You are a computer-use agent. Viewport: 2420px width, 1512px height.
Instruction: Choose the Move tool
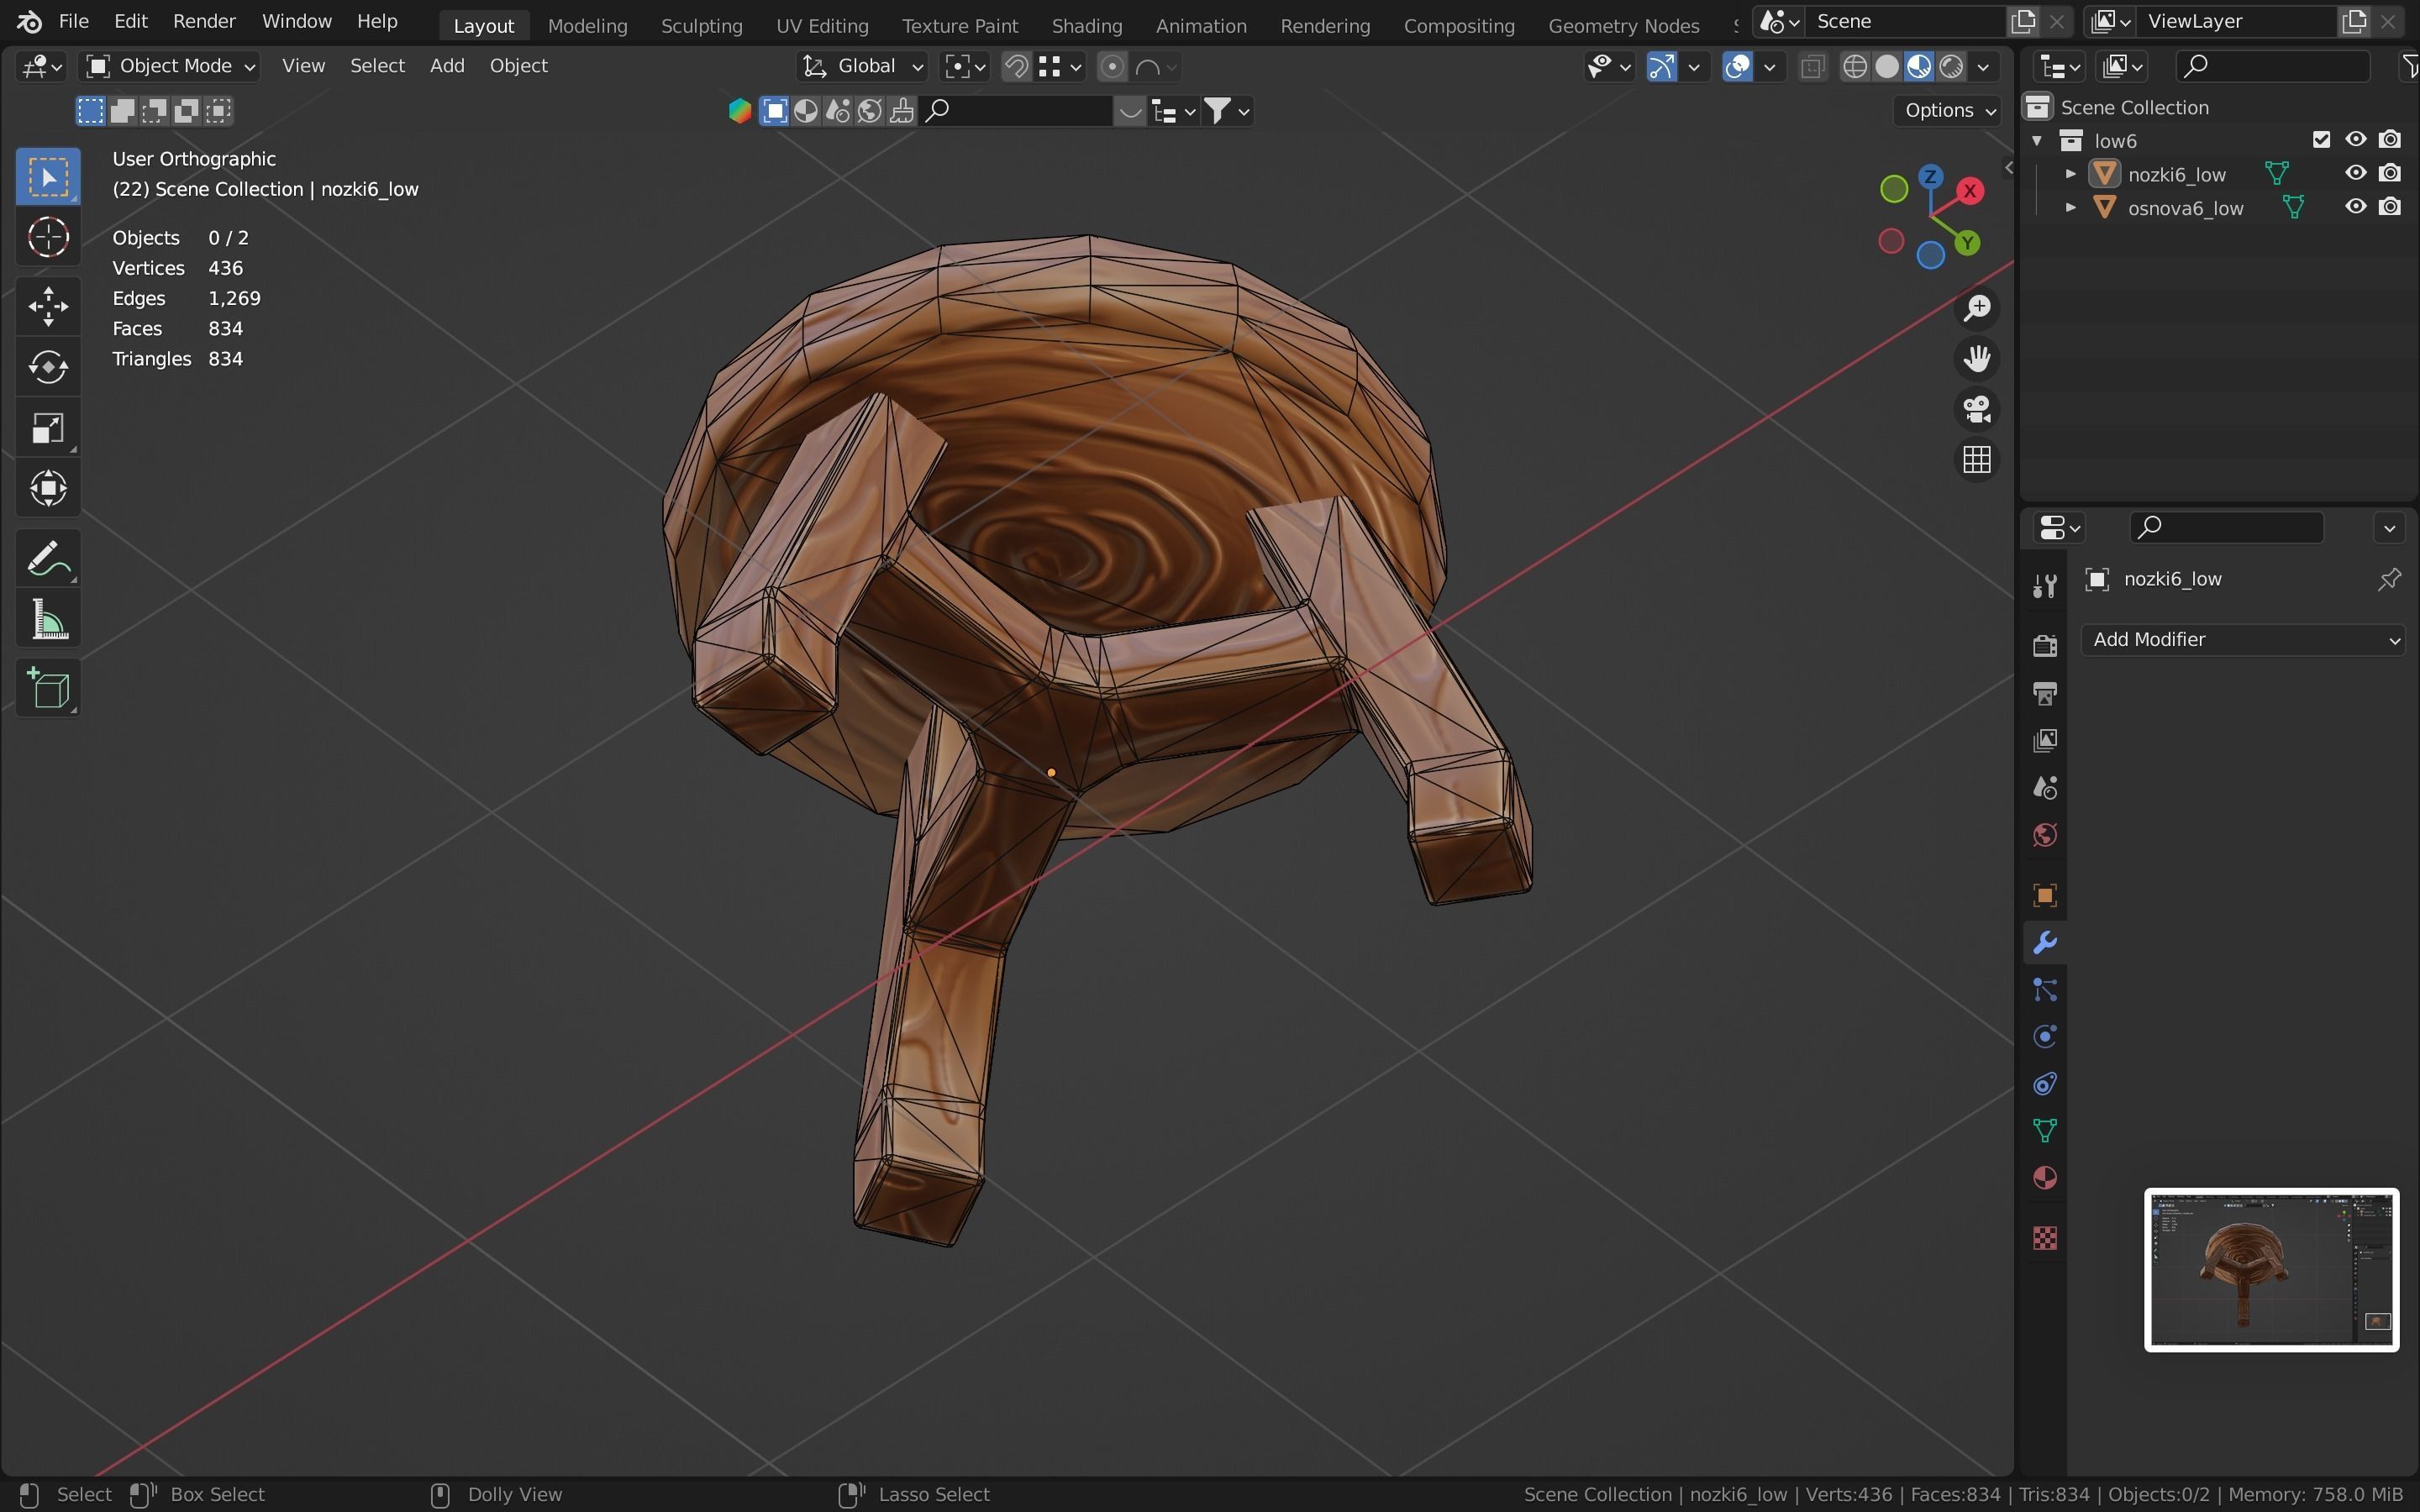click(x=48, y=306)
